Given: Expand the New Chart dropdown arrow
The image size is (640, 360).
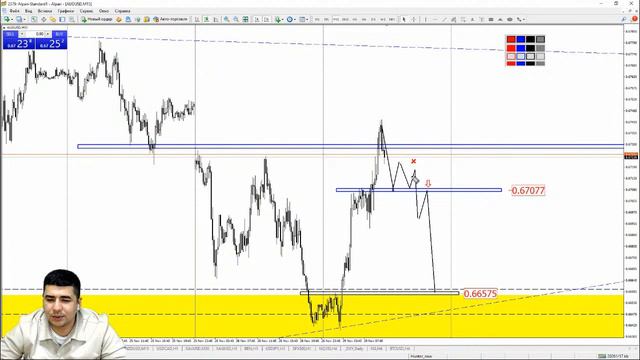Looking at the screenshot, I should click(12, 19).
